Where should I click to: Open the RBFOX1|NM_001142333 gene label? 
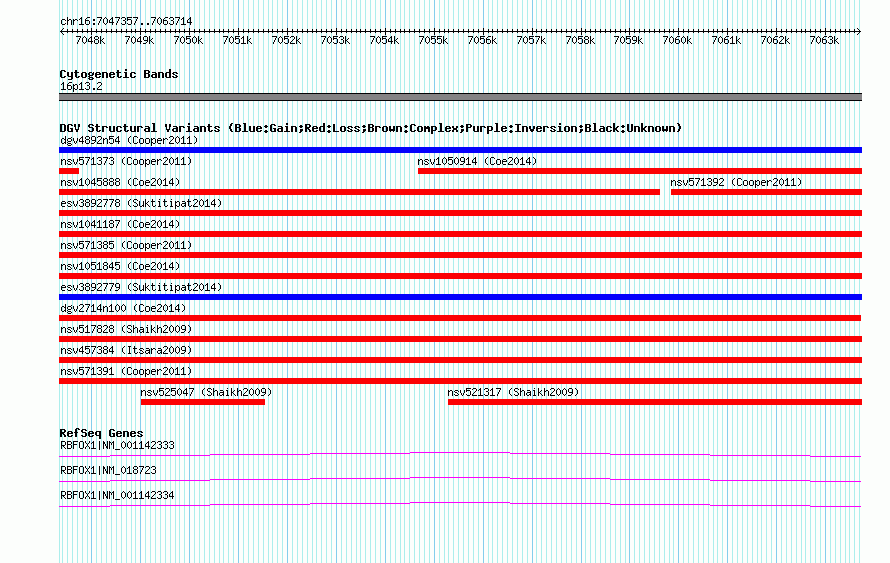[x=117, y=446]
